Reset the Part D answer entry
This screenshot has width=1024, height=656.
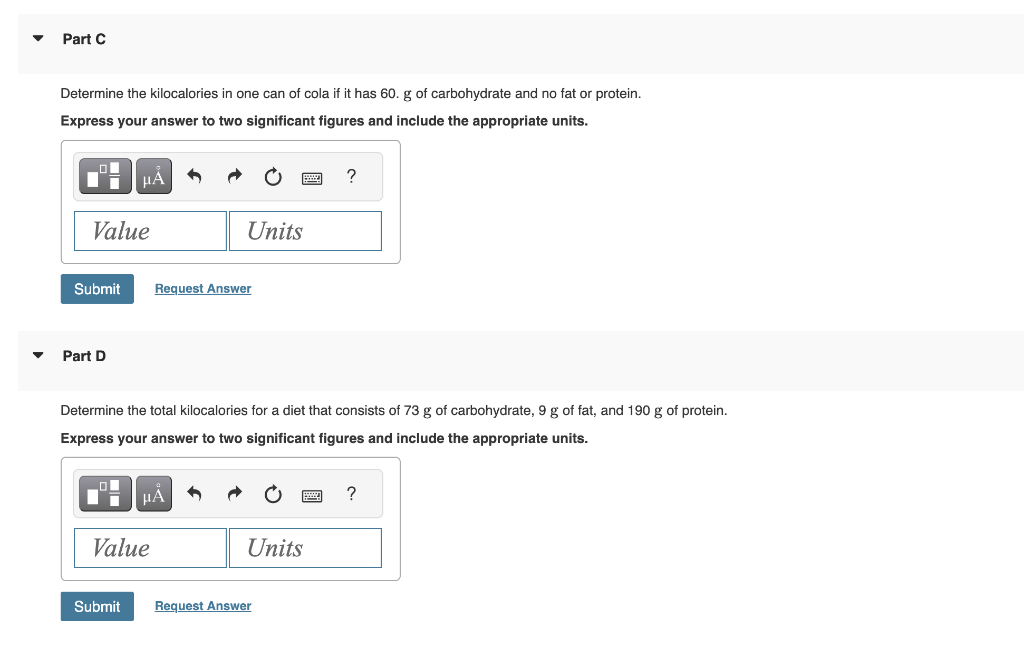(272, 493)
